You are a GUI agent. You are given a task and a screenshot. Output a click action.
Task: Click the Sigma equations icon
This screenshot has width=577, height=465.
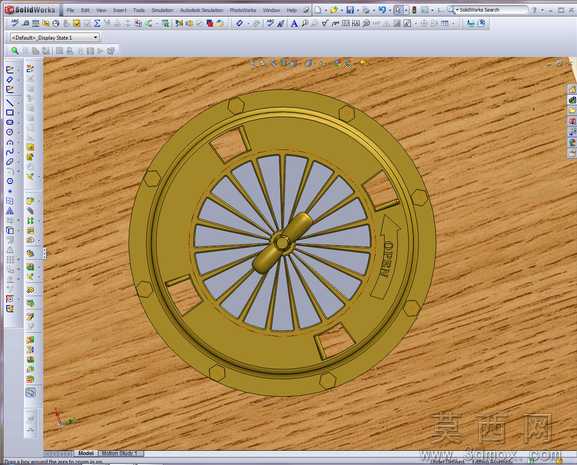tap(97, 24)
